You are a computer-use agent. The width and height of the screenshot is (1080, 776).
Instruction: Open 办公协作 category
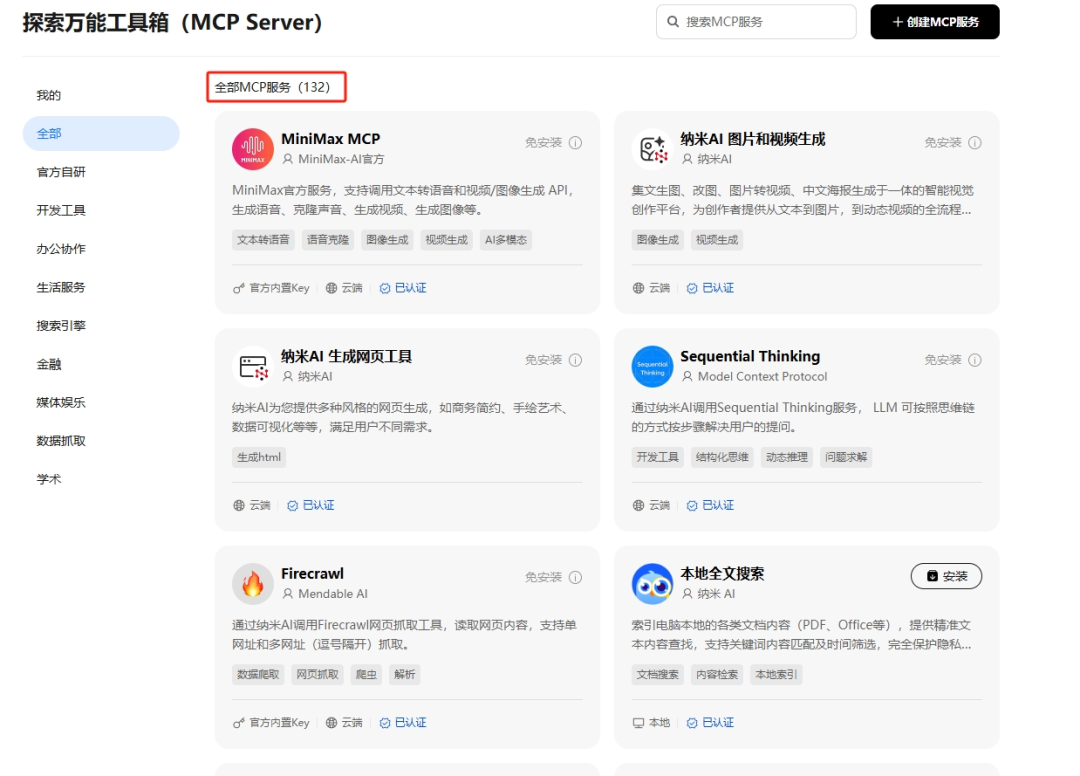(x=61, y=249)
